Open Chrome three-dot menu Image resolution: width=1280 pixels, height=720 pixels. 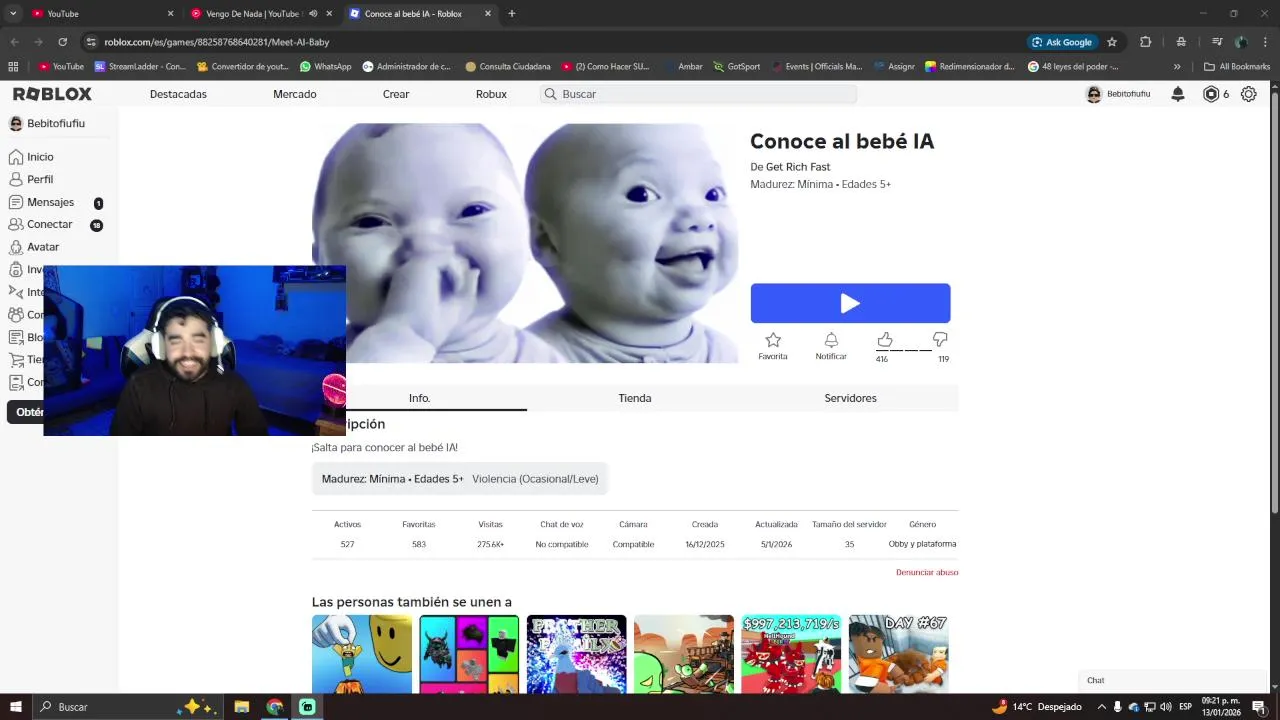point(1263,42)
